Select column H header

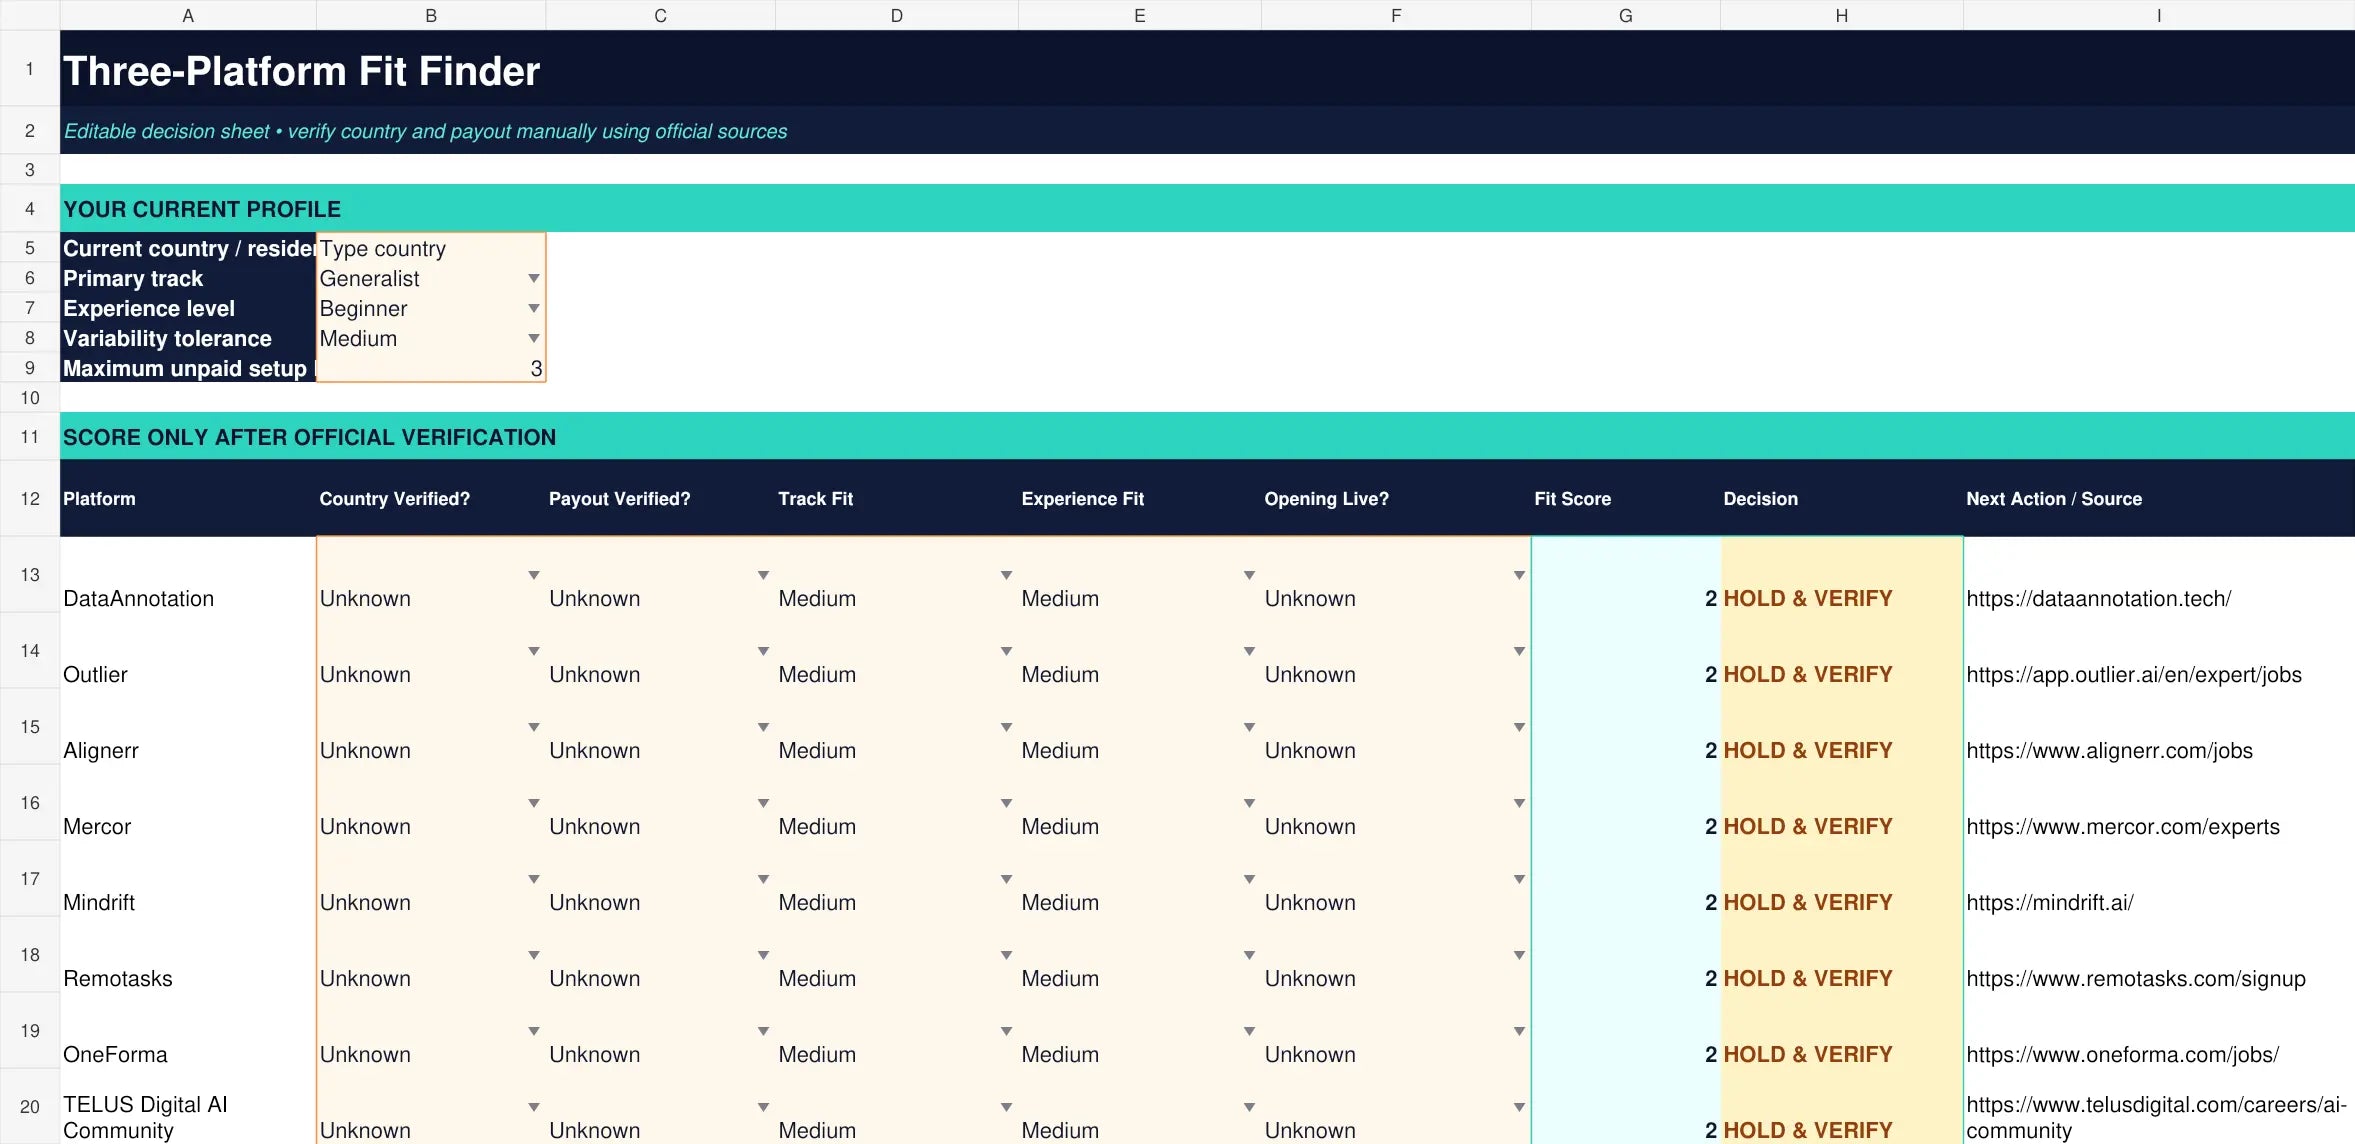pyautogui.click(x=1842, y=15)
